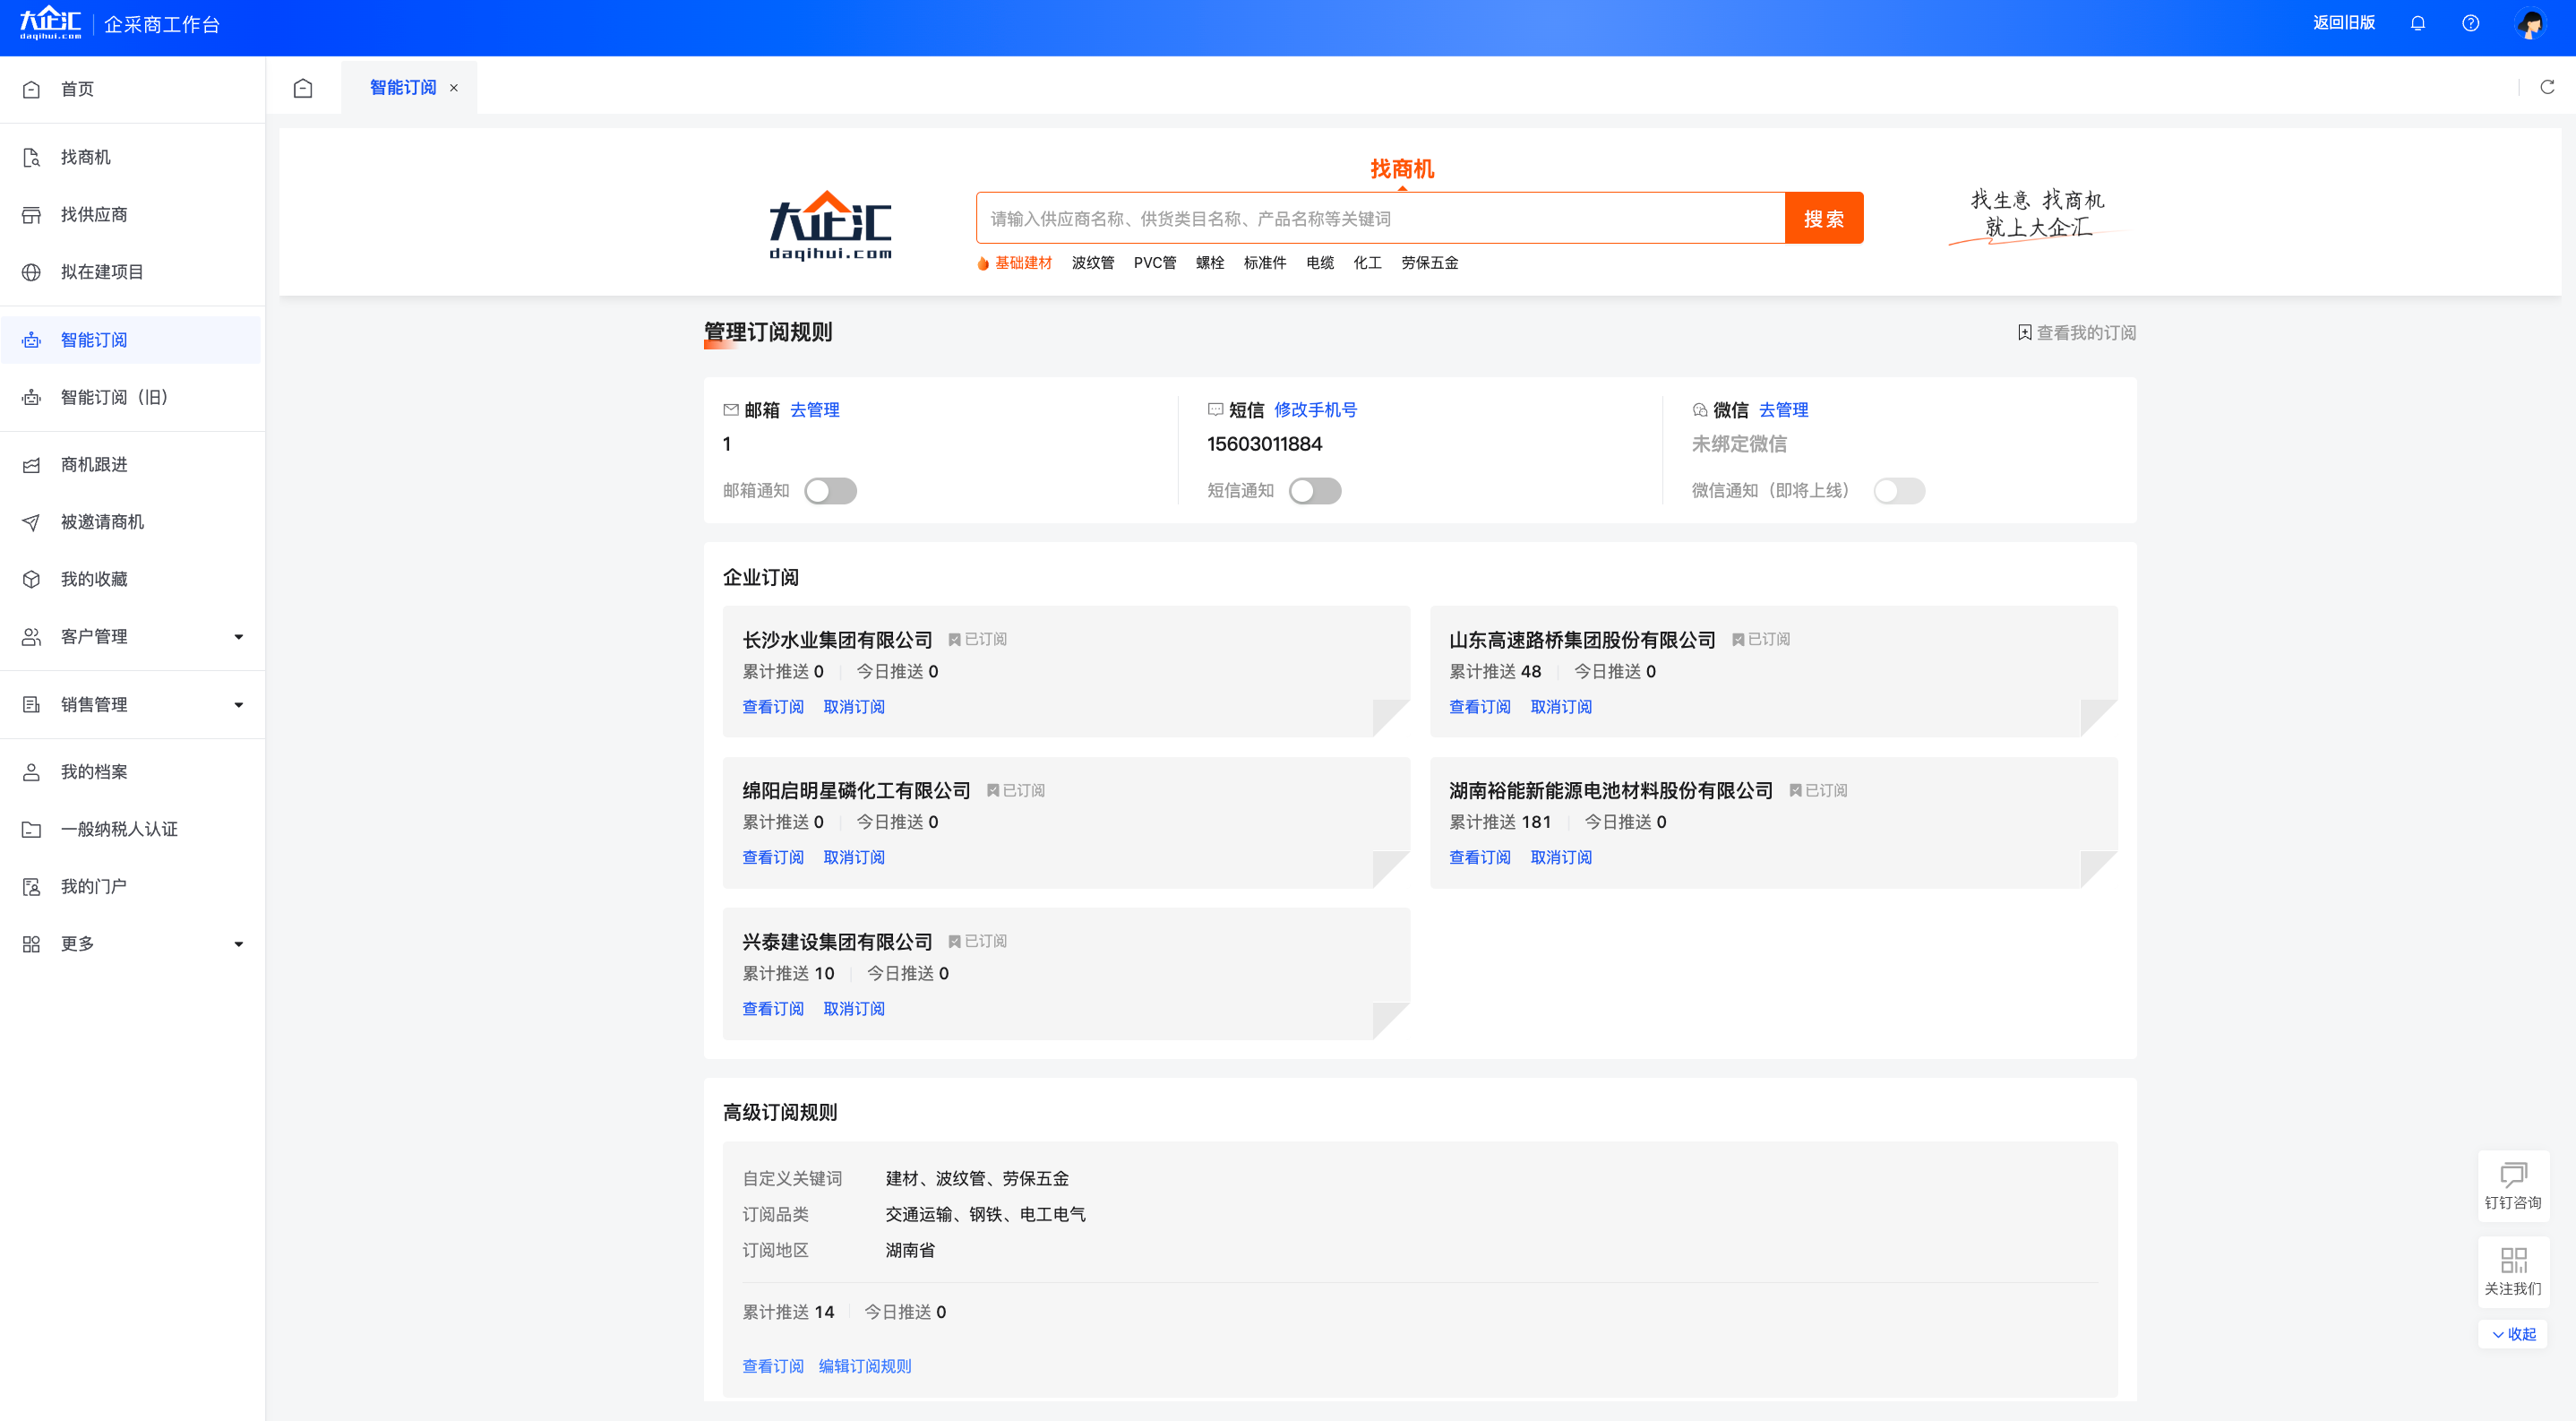Click the phone number 15603011884
This screenshot has height=1421, width=2576.
[x=1264, y=444]
